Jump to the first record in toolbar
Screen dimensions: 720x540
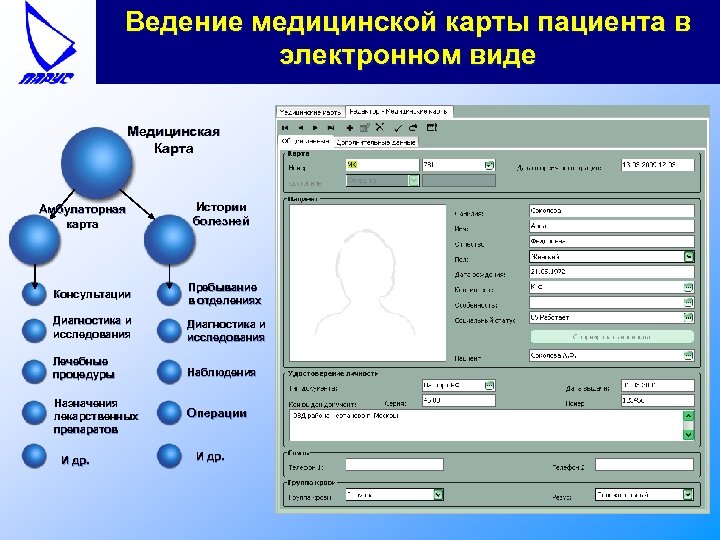coord(285,128)
